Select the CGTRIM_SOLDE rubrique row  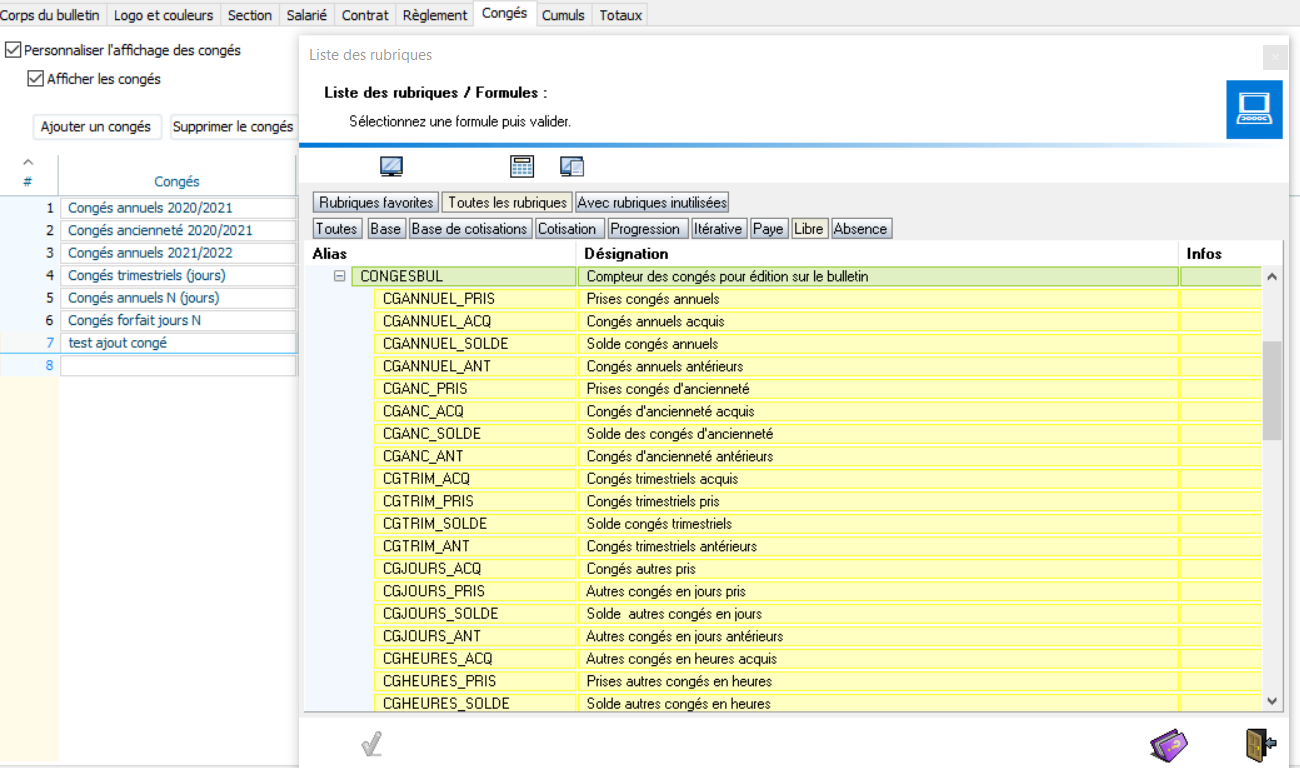(x=435, y=524)
